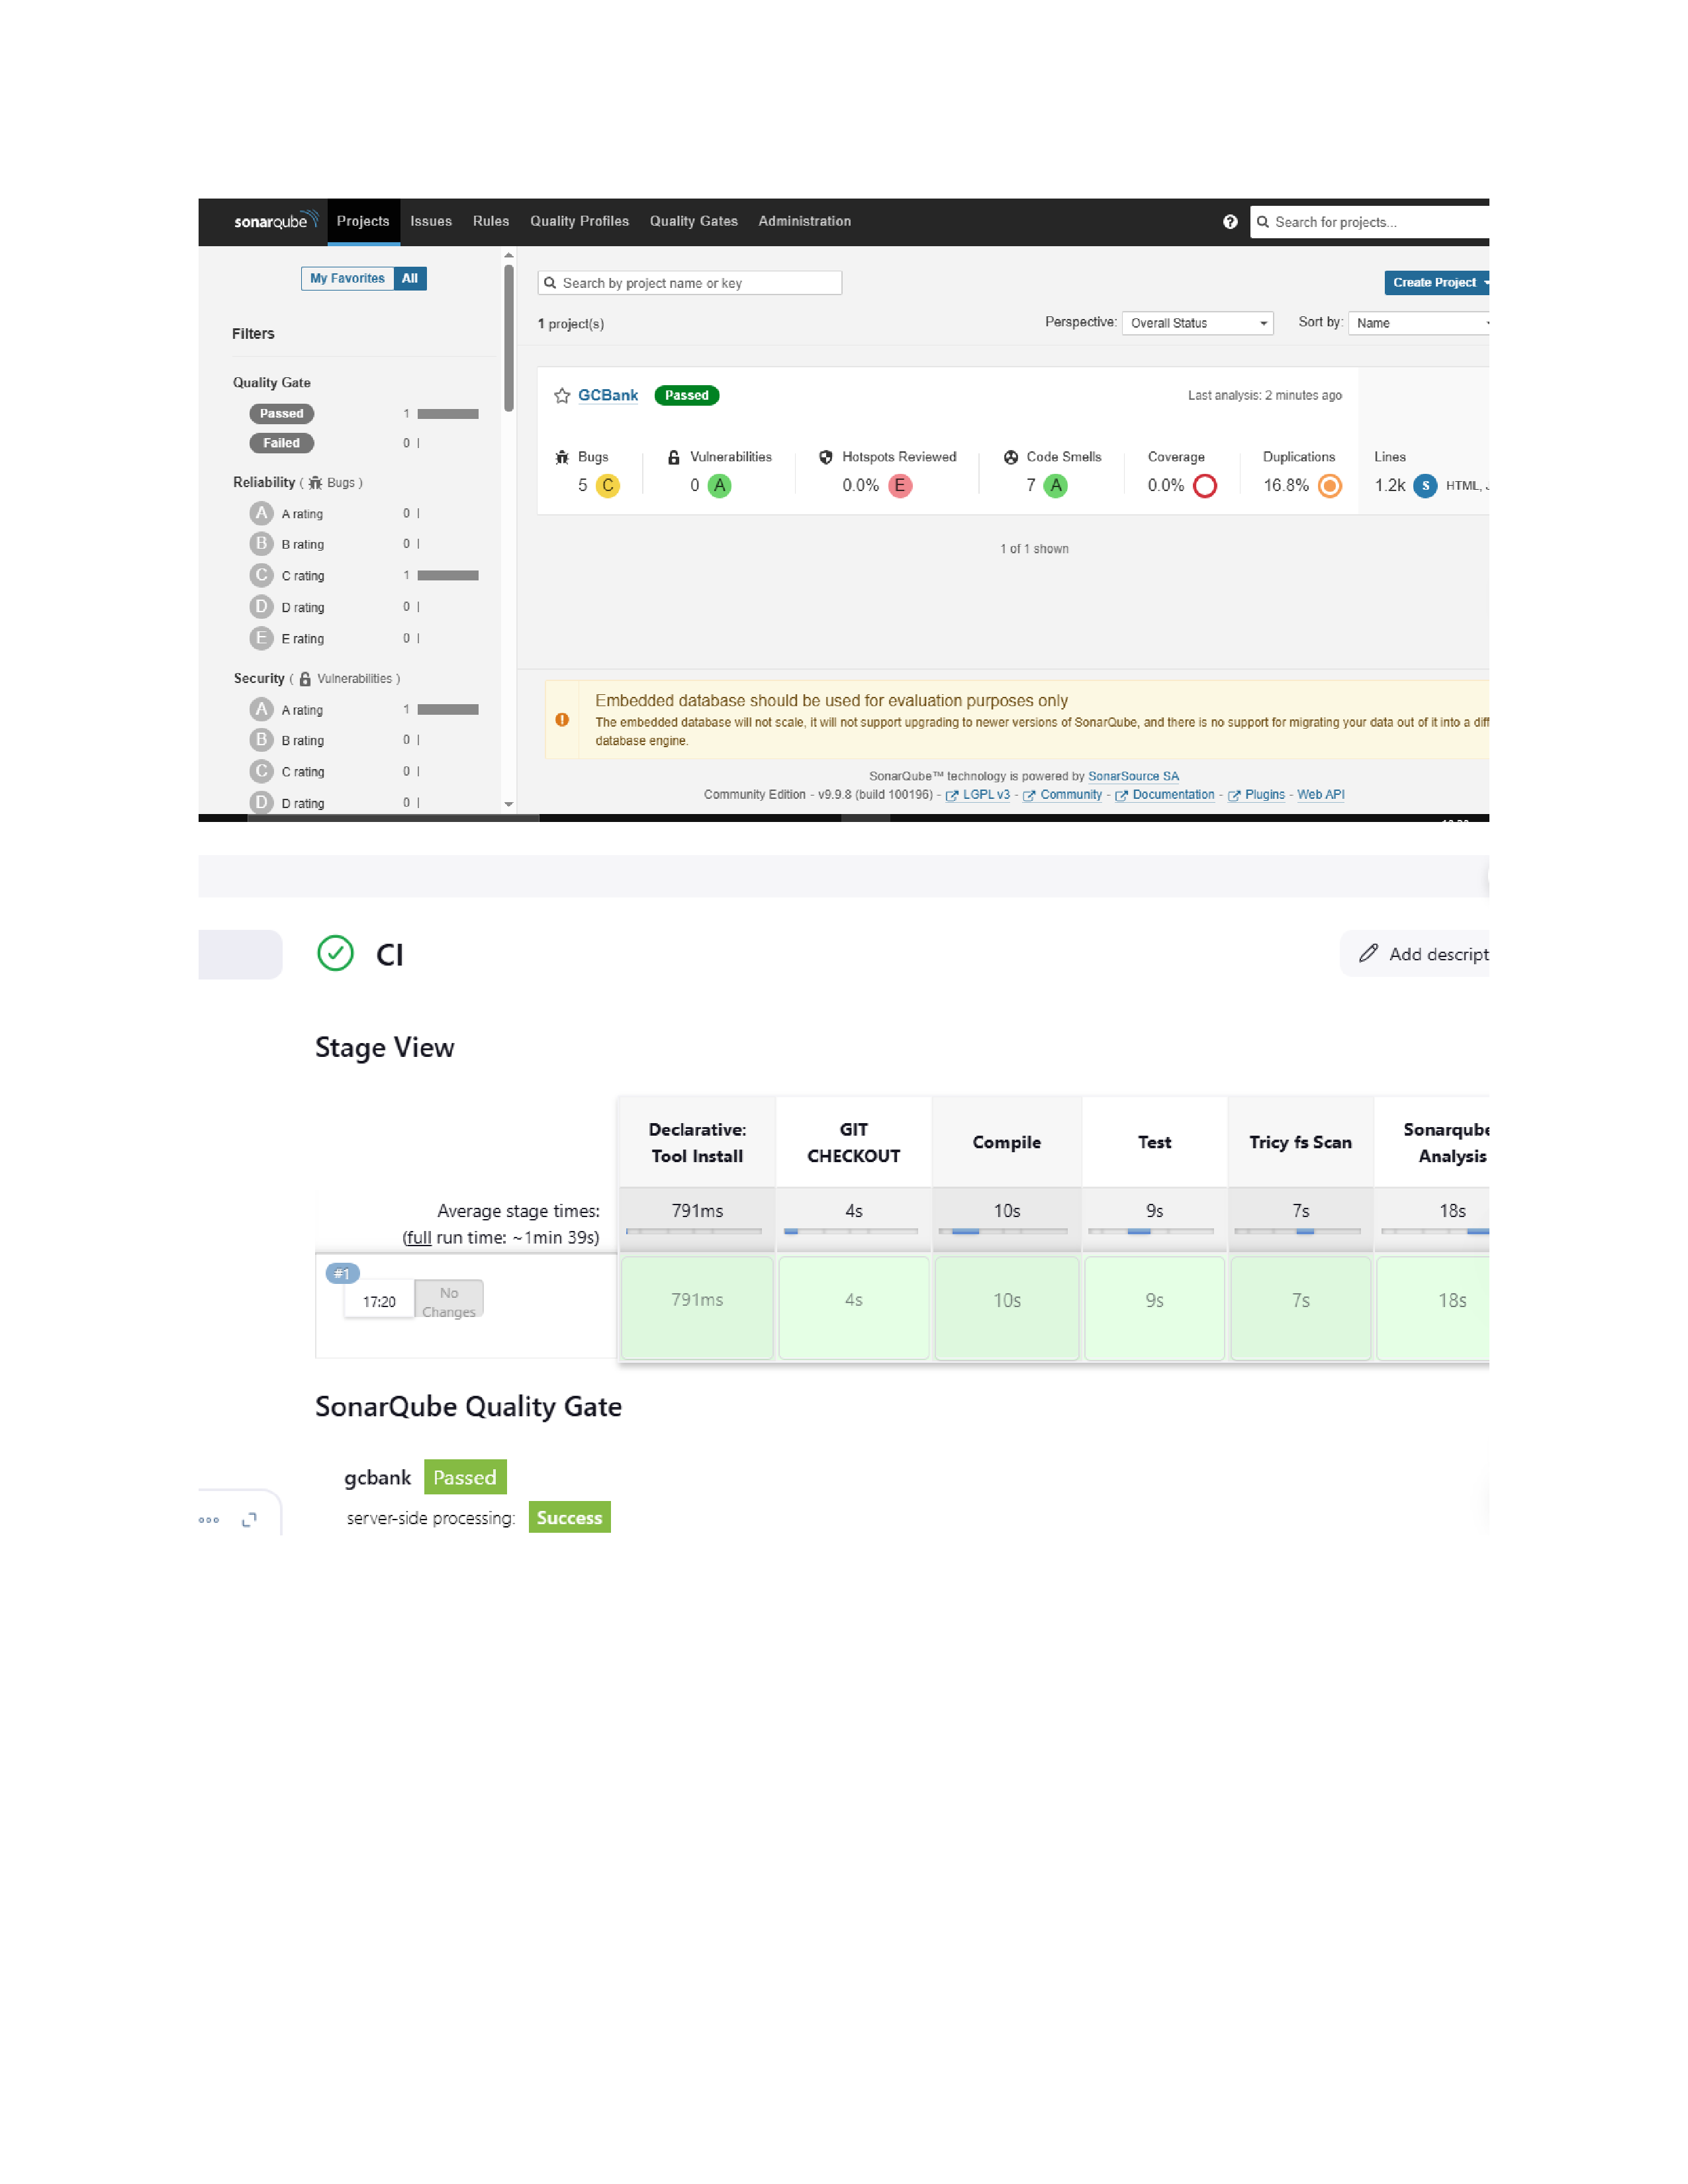Click the Tricy fs Scan 7s stage cell
This screenshot has width=1688, height=2184.
(1301, 1308)
